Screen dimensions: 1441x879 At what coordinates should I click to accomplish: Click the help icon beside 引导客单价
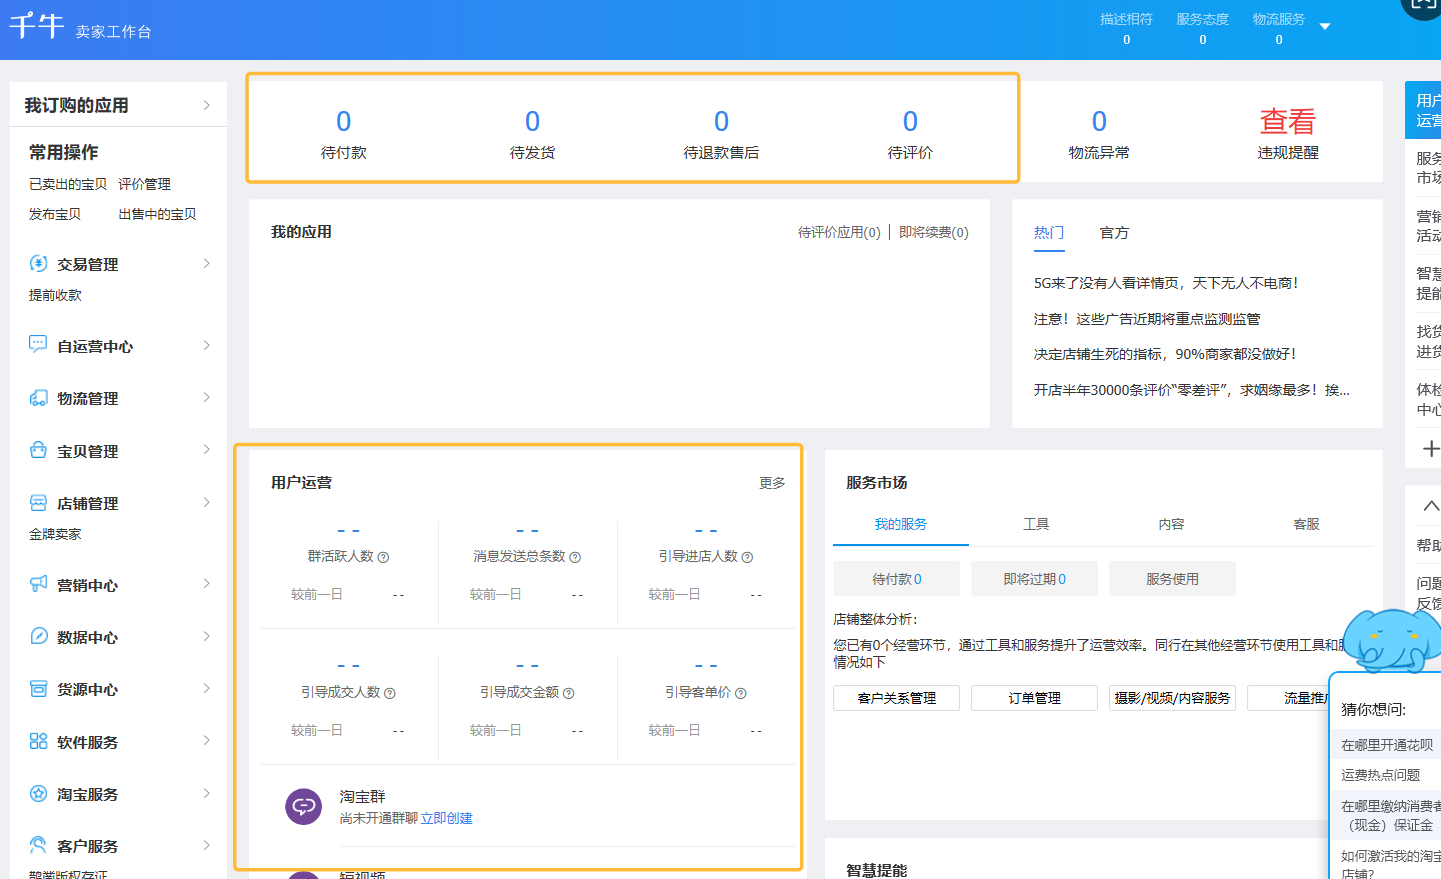pos(741,693)
